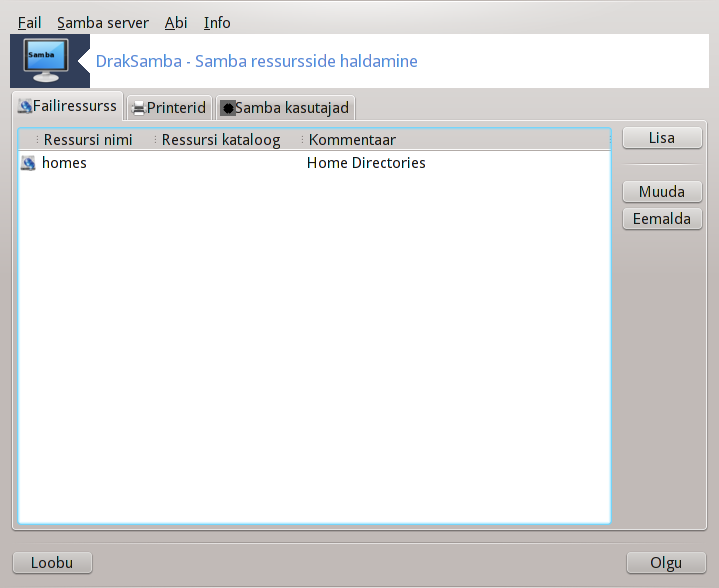Click the Home Directories comment cell
This screenshot has width=719, height=588.
tap(366, 163)
